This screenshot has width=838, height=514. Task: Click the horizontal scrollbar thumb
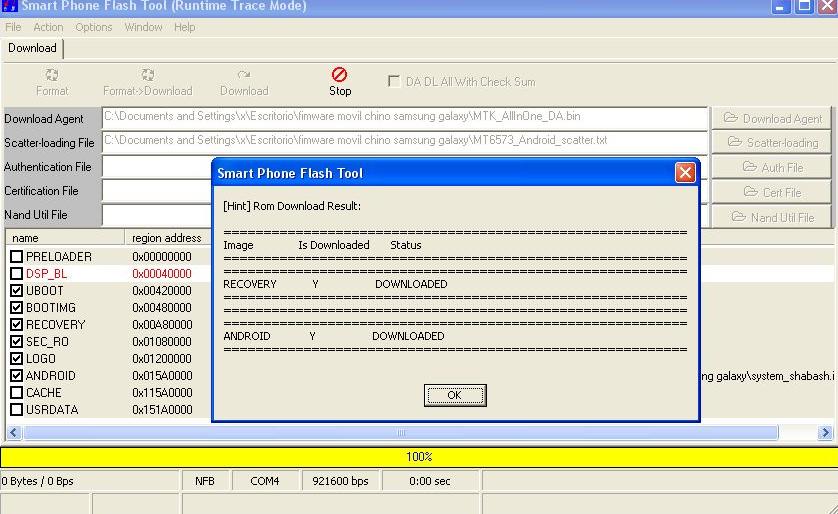401,433
